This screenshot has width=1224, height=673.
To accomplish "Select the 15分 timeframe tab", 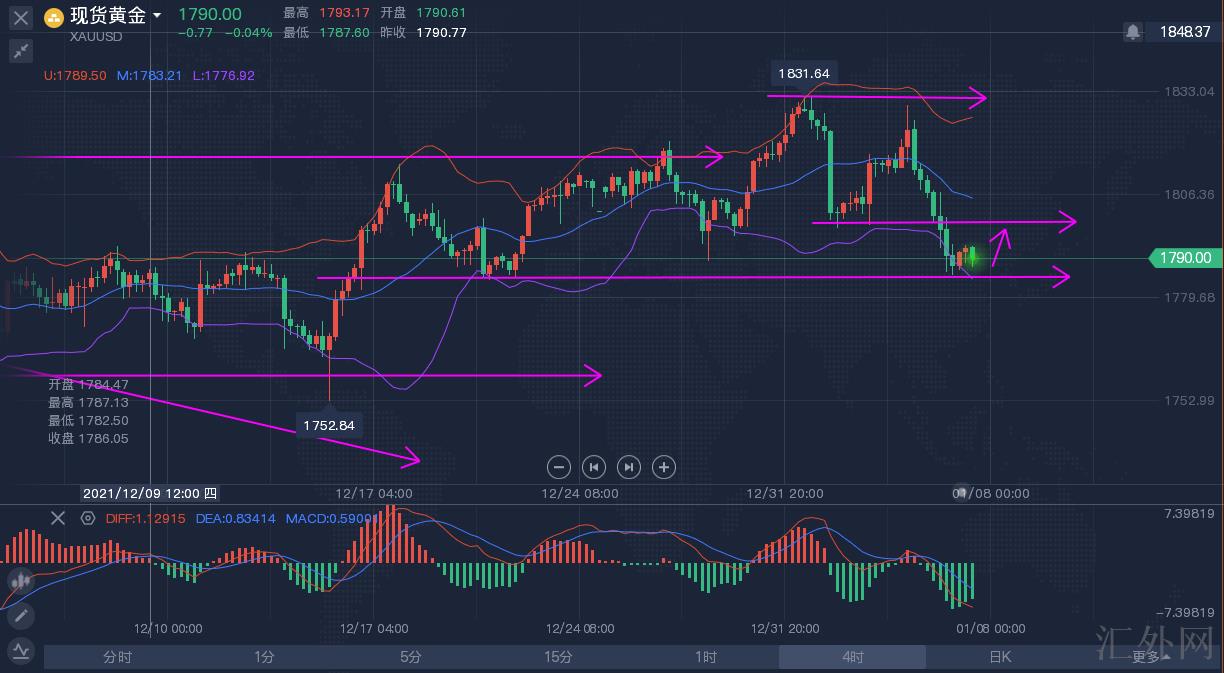I will coord(558,657).
